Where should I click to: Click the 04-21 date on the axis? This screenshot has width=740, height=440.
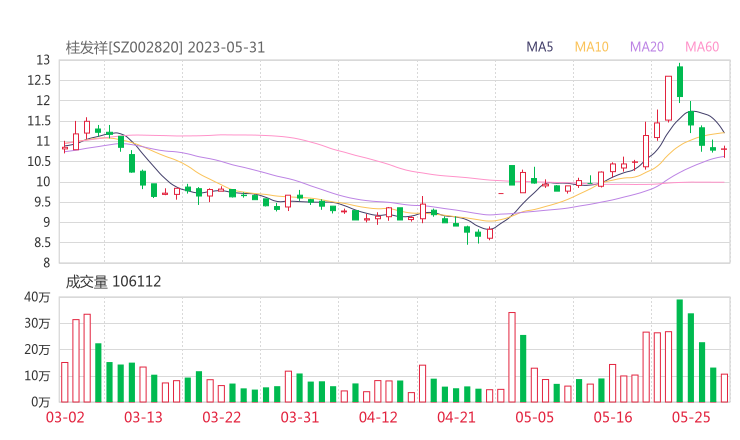tap(456, 417)
